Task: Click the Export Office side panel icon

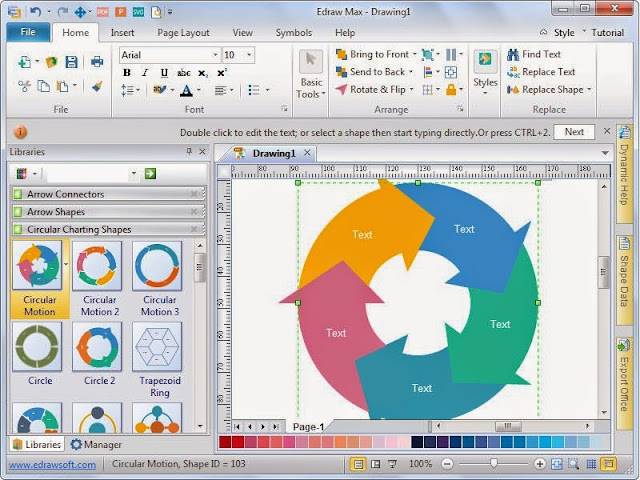Action: (x=623, y=346)
